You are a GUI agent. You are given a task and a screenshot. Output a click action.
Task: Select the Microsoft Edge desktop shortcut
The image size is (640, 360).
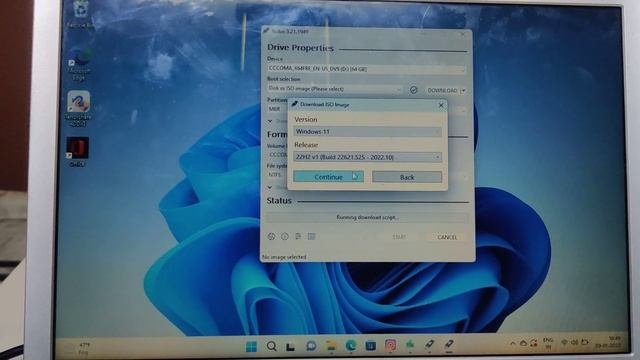(79, 64)
